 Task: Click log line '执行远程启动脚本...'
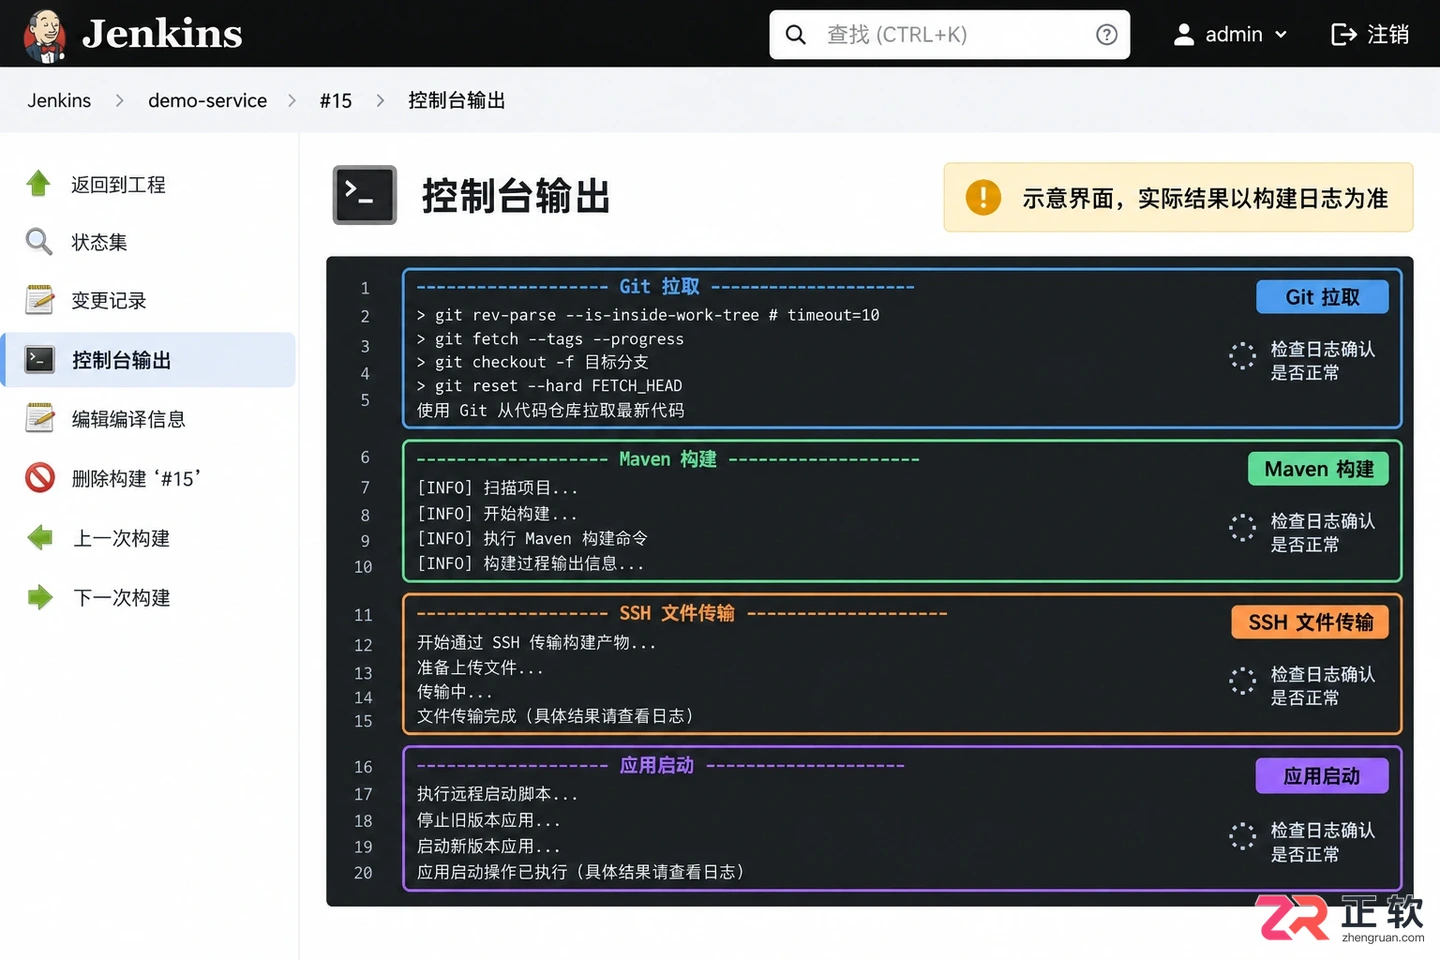(498, 794)
